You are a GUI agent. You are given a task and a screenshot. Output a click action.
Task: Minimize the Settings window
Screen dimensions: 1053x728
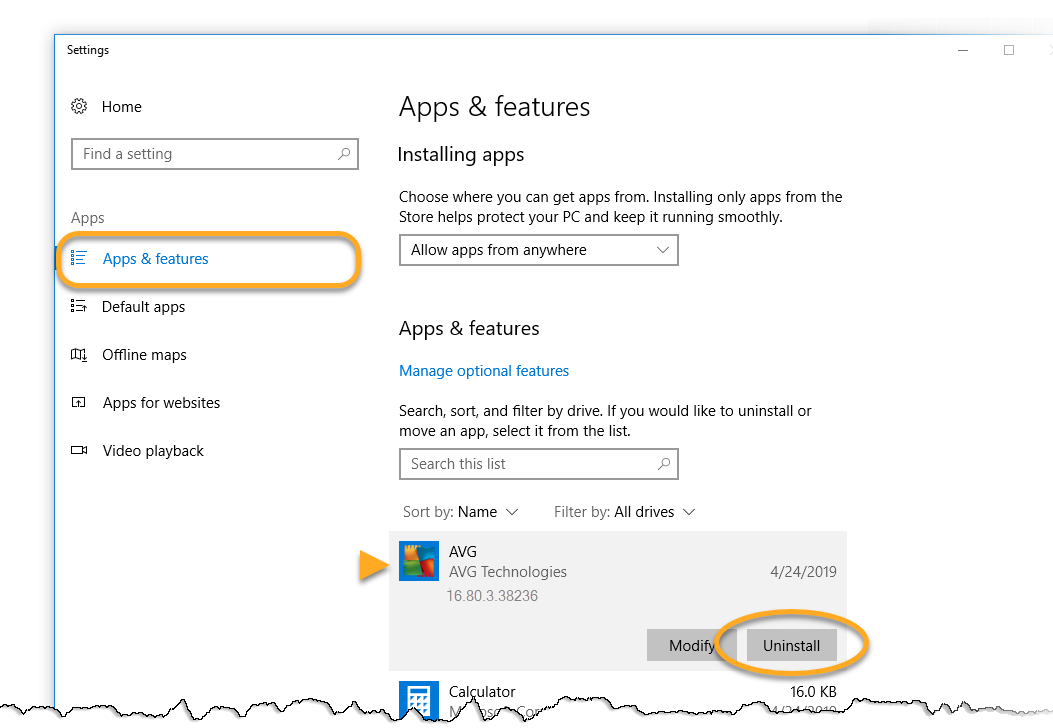[x=962, y=50]
